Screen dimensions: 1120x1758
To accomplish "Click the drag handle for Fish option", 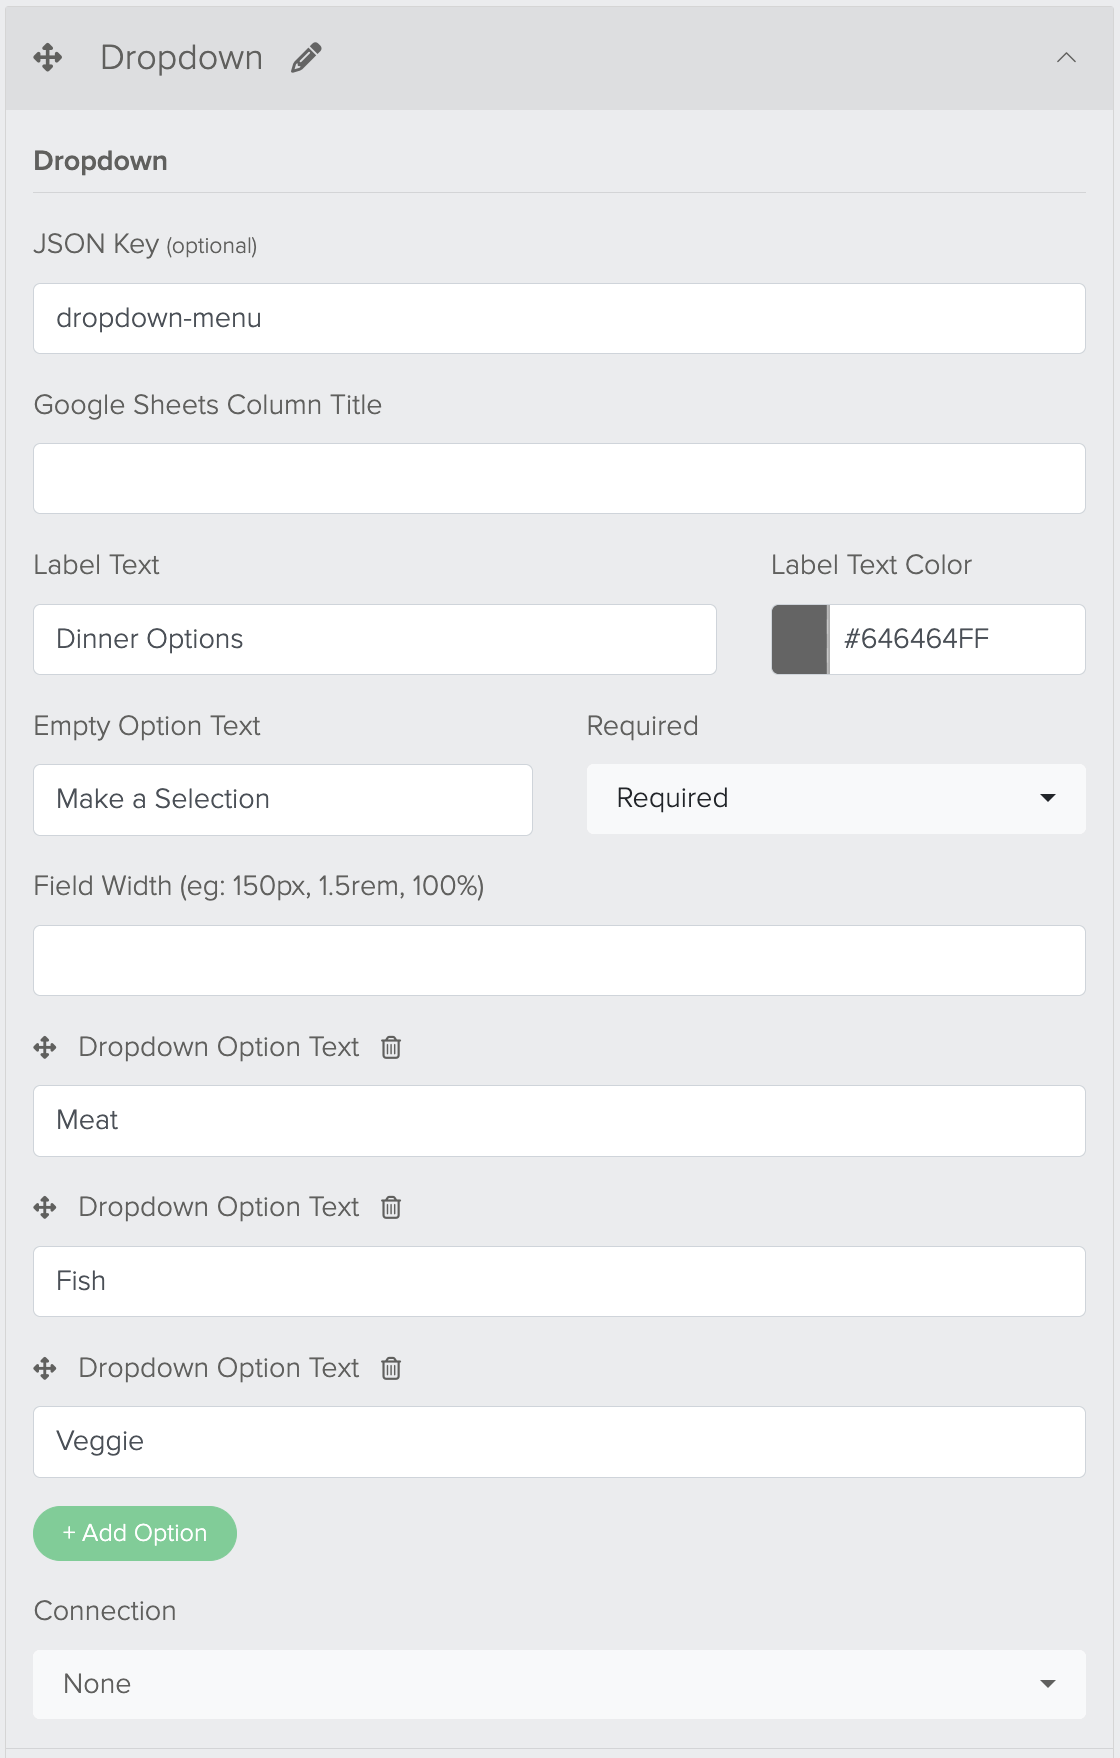I will click(x=45, y=1207).
